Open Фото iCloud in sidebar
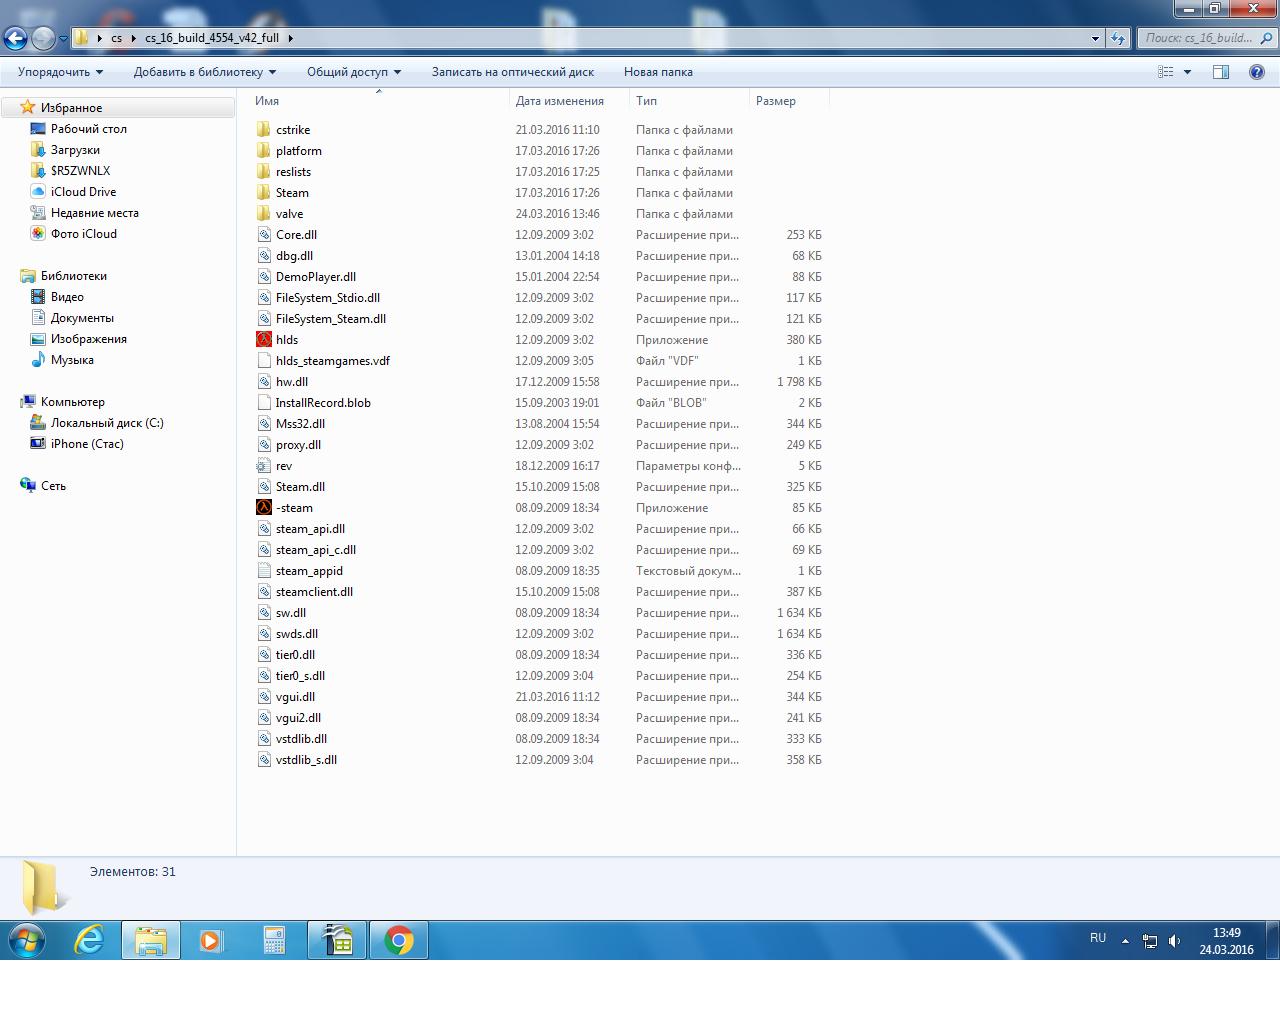The height and width of the screenshot is (1036, 1280). 83,234
